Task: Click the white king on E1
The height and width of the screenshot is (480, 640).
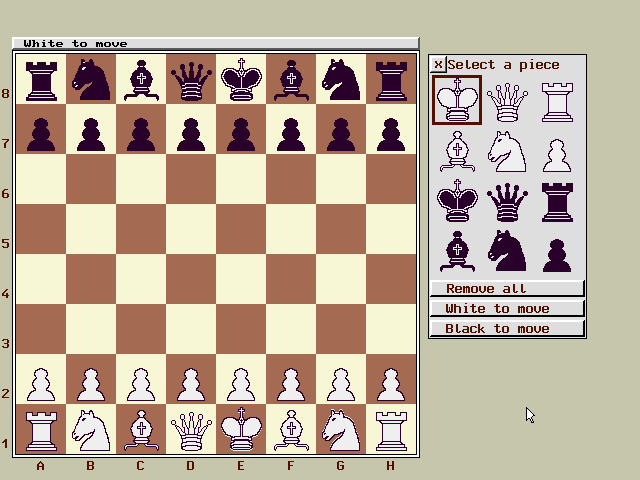Action: 241,429
